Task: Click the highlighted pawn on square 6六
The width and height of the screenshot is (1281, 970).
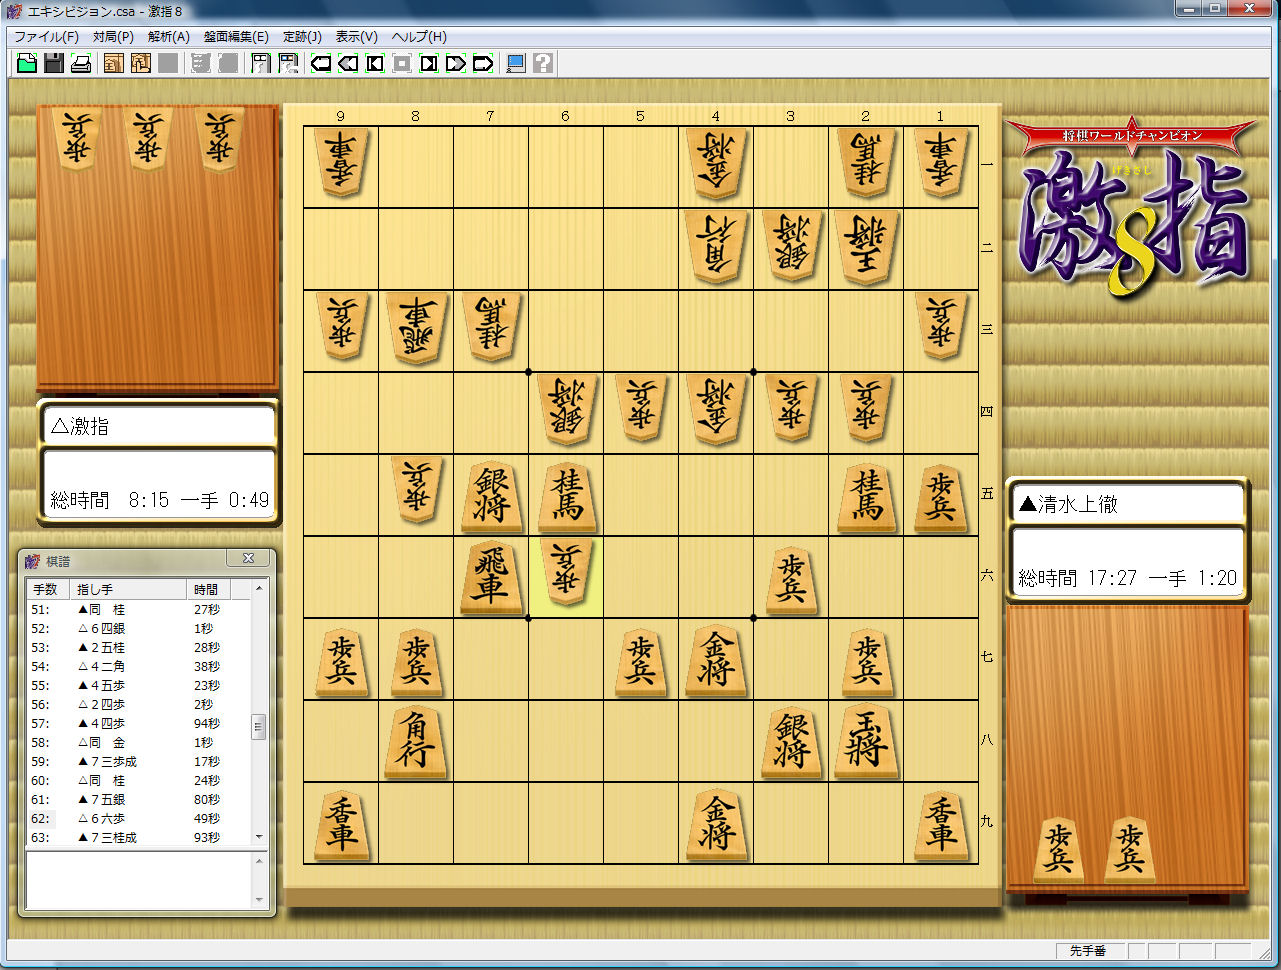Action: [x=565, y=577]
